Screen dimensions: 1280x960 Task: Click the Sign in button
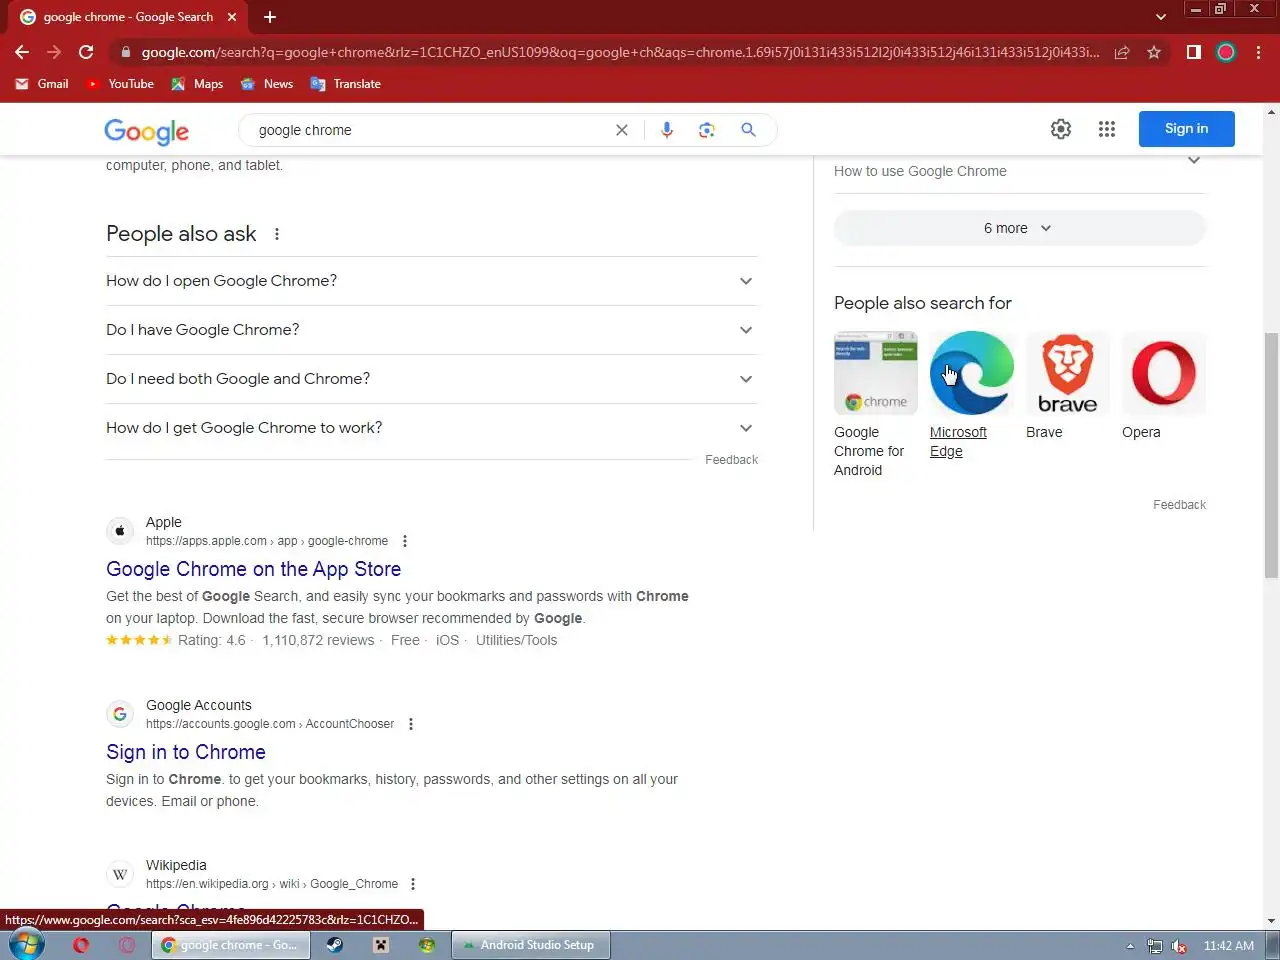(1187, 129)
